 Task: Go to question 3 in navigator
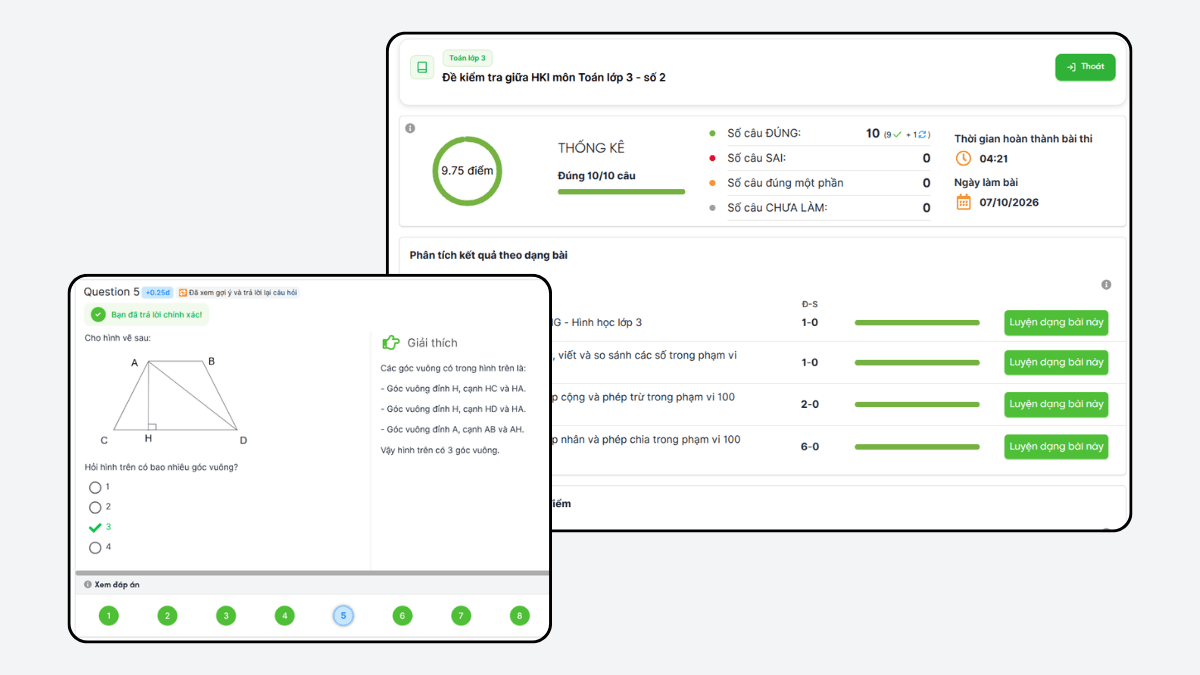(x=226, y=616)
